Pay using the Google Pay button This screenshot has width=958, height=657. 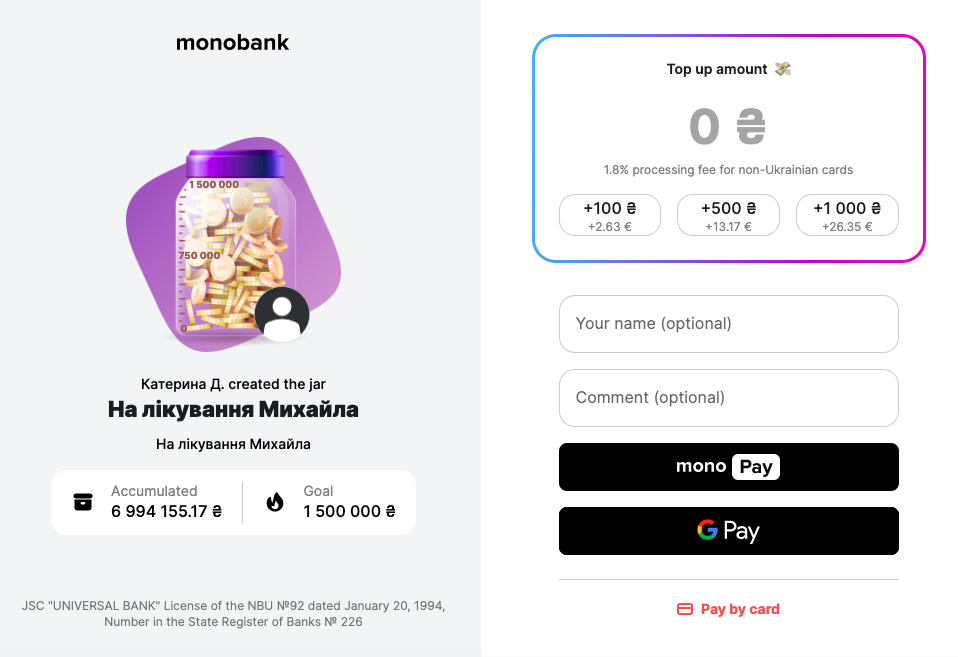(x=729, y=531)
